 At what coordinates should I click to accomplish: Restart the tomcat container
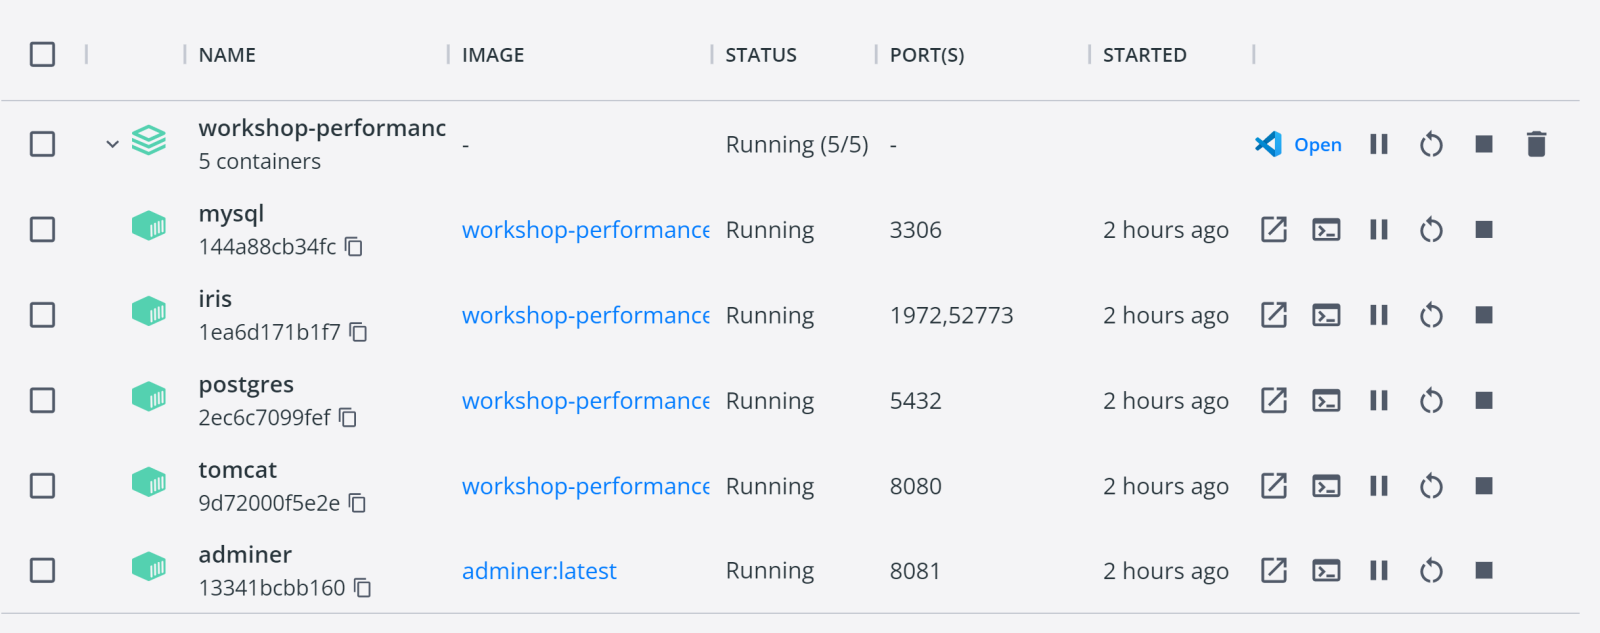[1431, 486]
